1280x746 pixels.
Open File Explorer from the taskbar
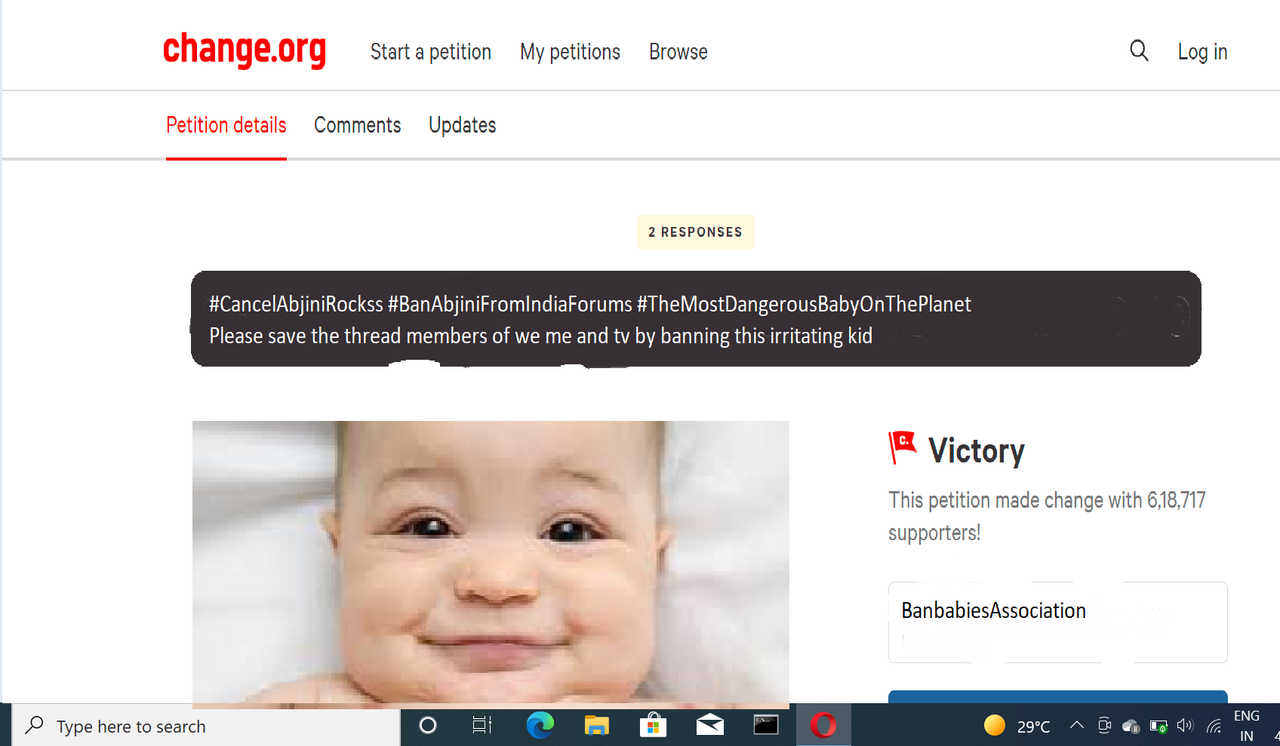pyautogui.click(x=597, y=726)
